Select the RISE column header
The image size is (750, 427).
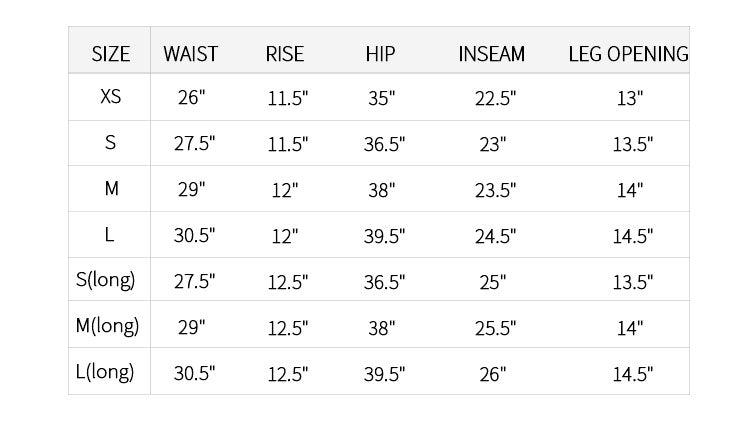pyautogui.click(x=285, y=54)
